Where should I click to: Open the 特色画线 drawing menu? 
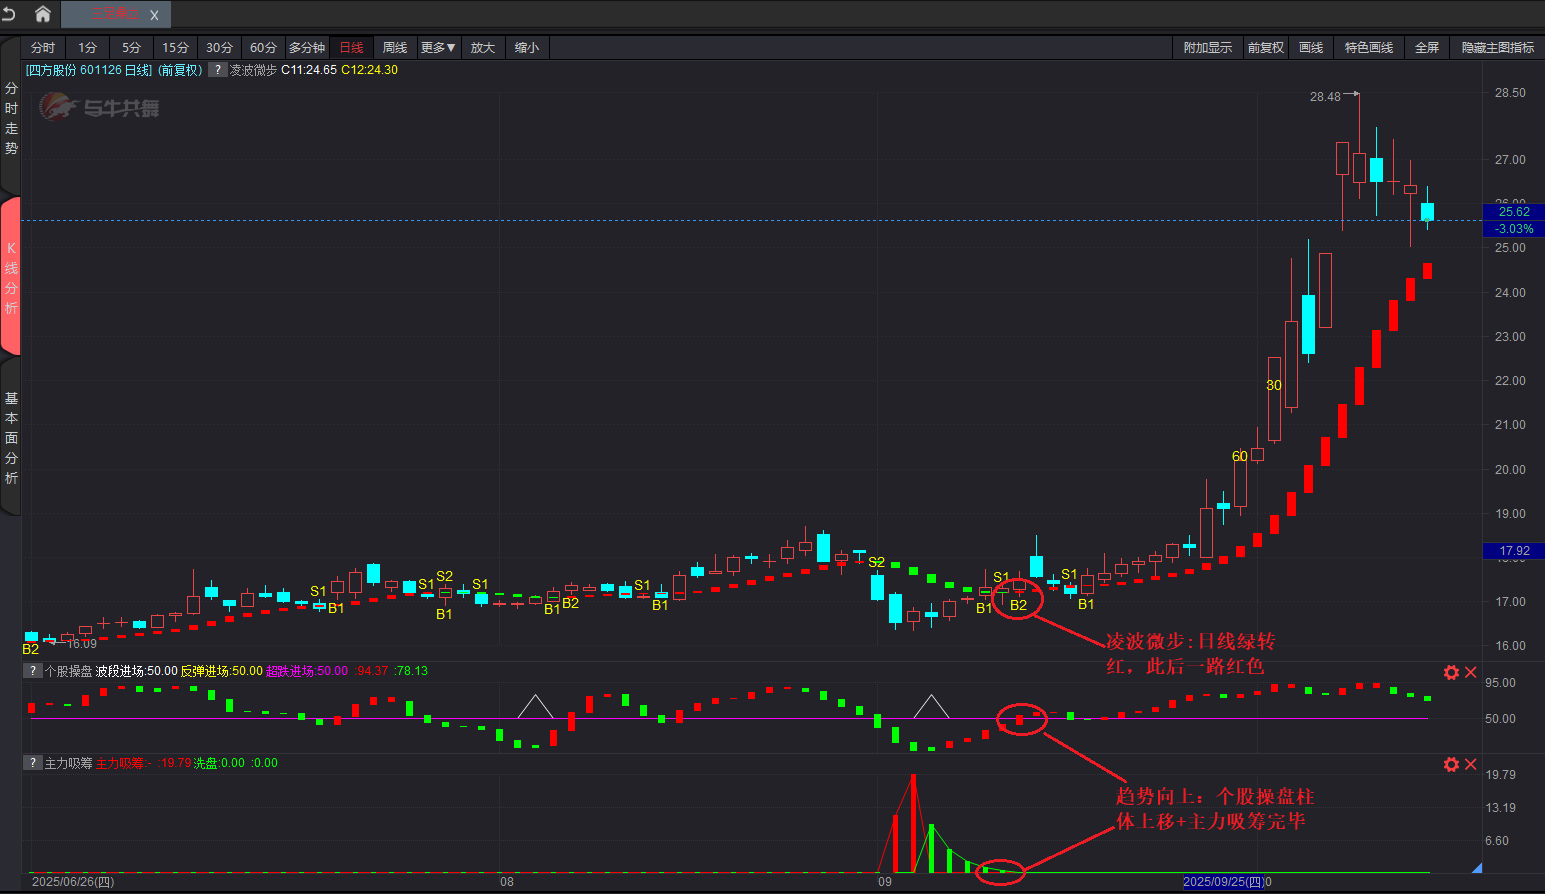(x=1368, y=48)
